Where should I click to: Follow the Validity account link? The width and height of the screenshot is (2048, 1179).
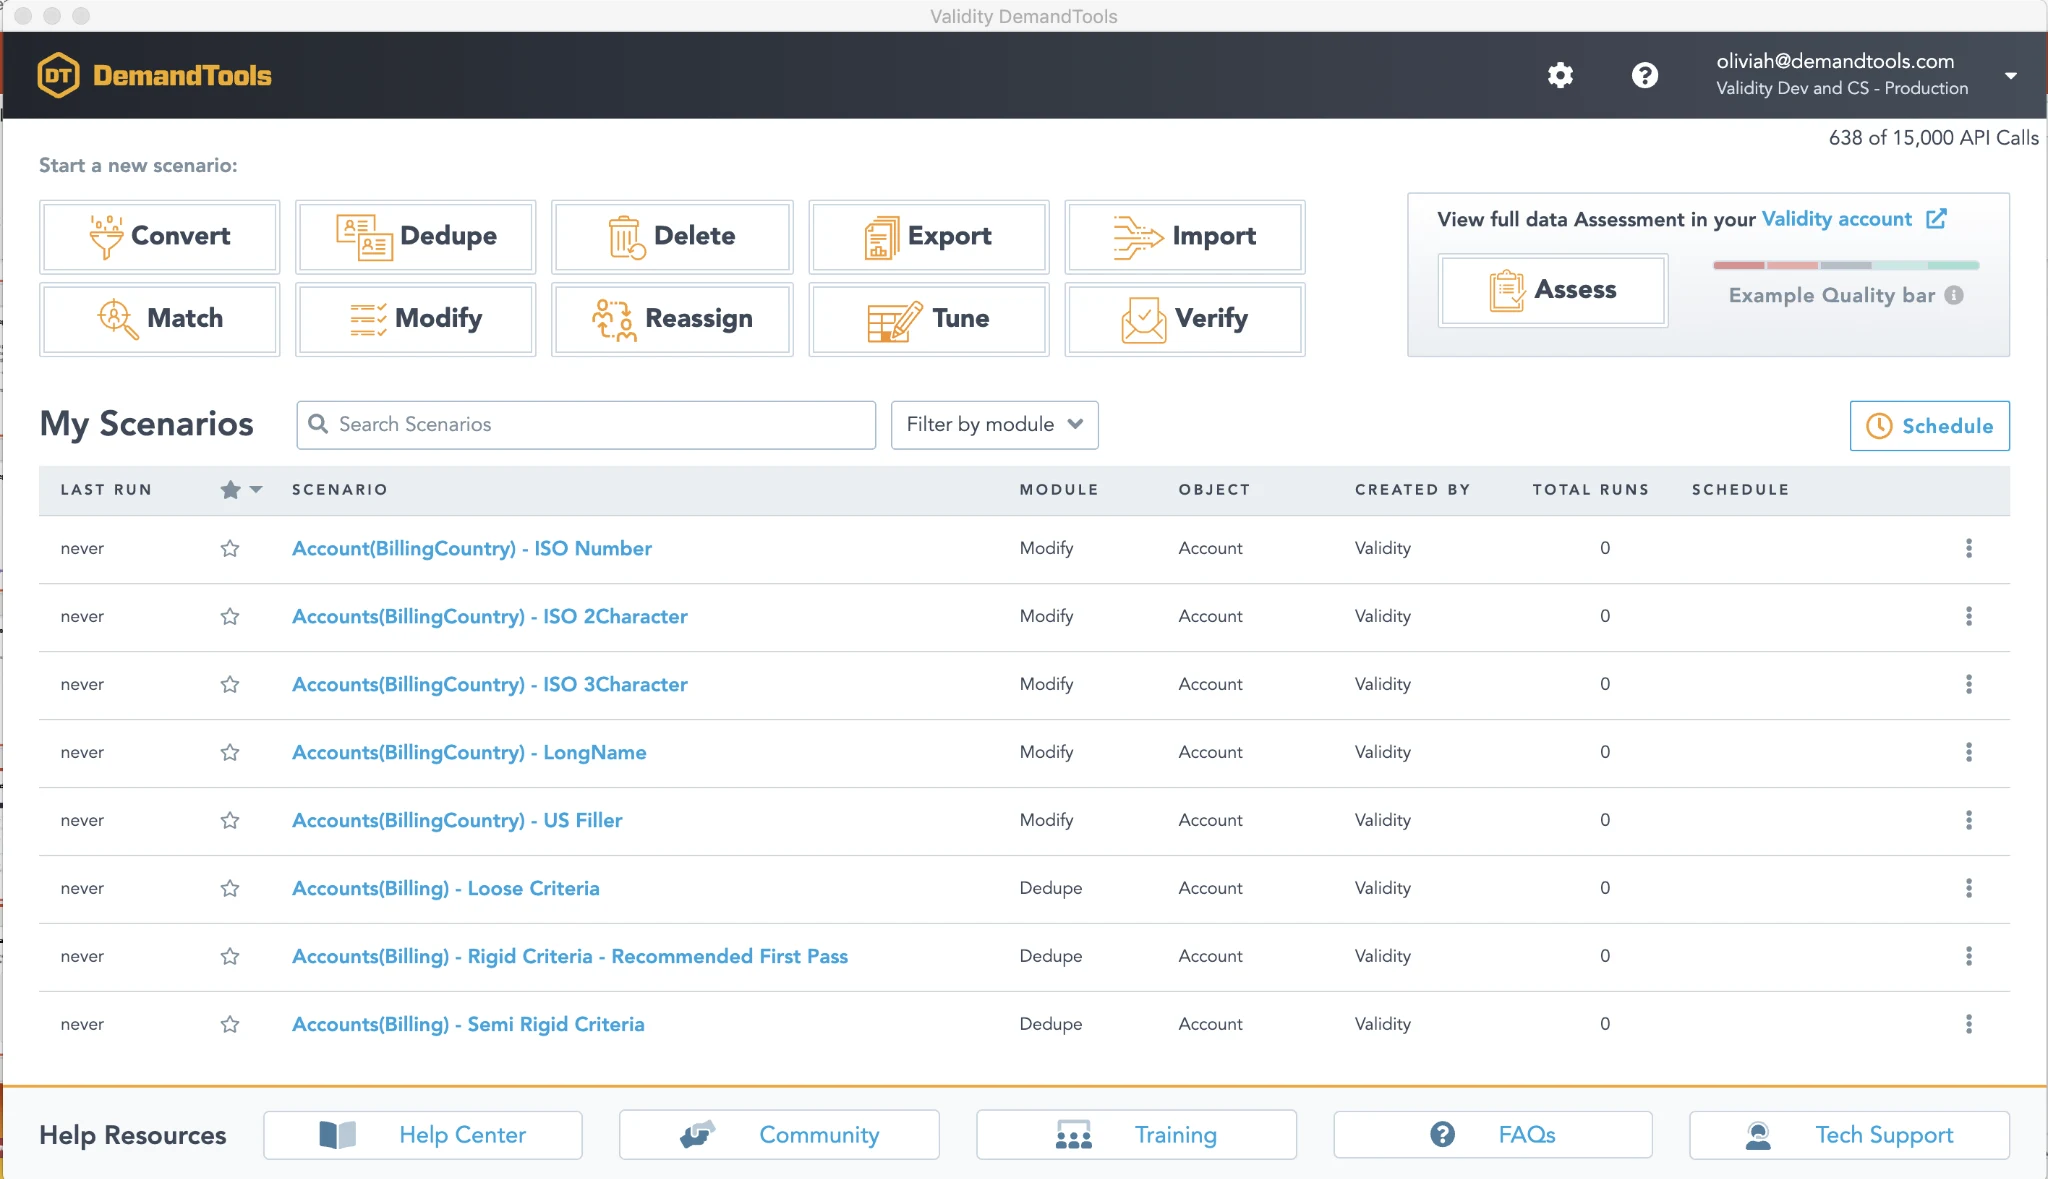[1836, 219]
